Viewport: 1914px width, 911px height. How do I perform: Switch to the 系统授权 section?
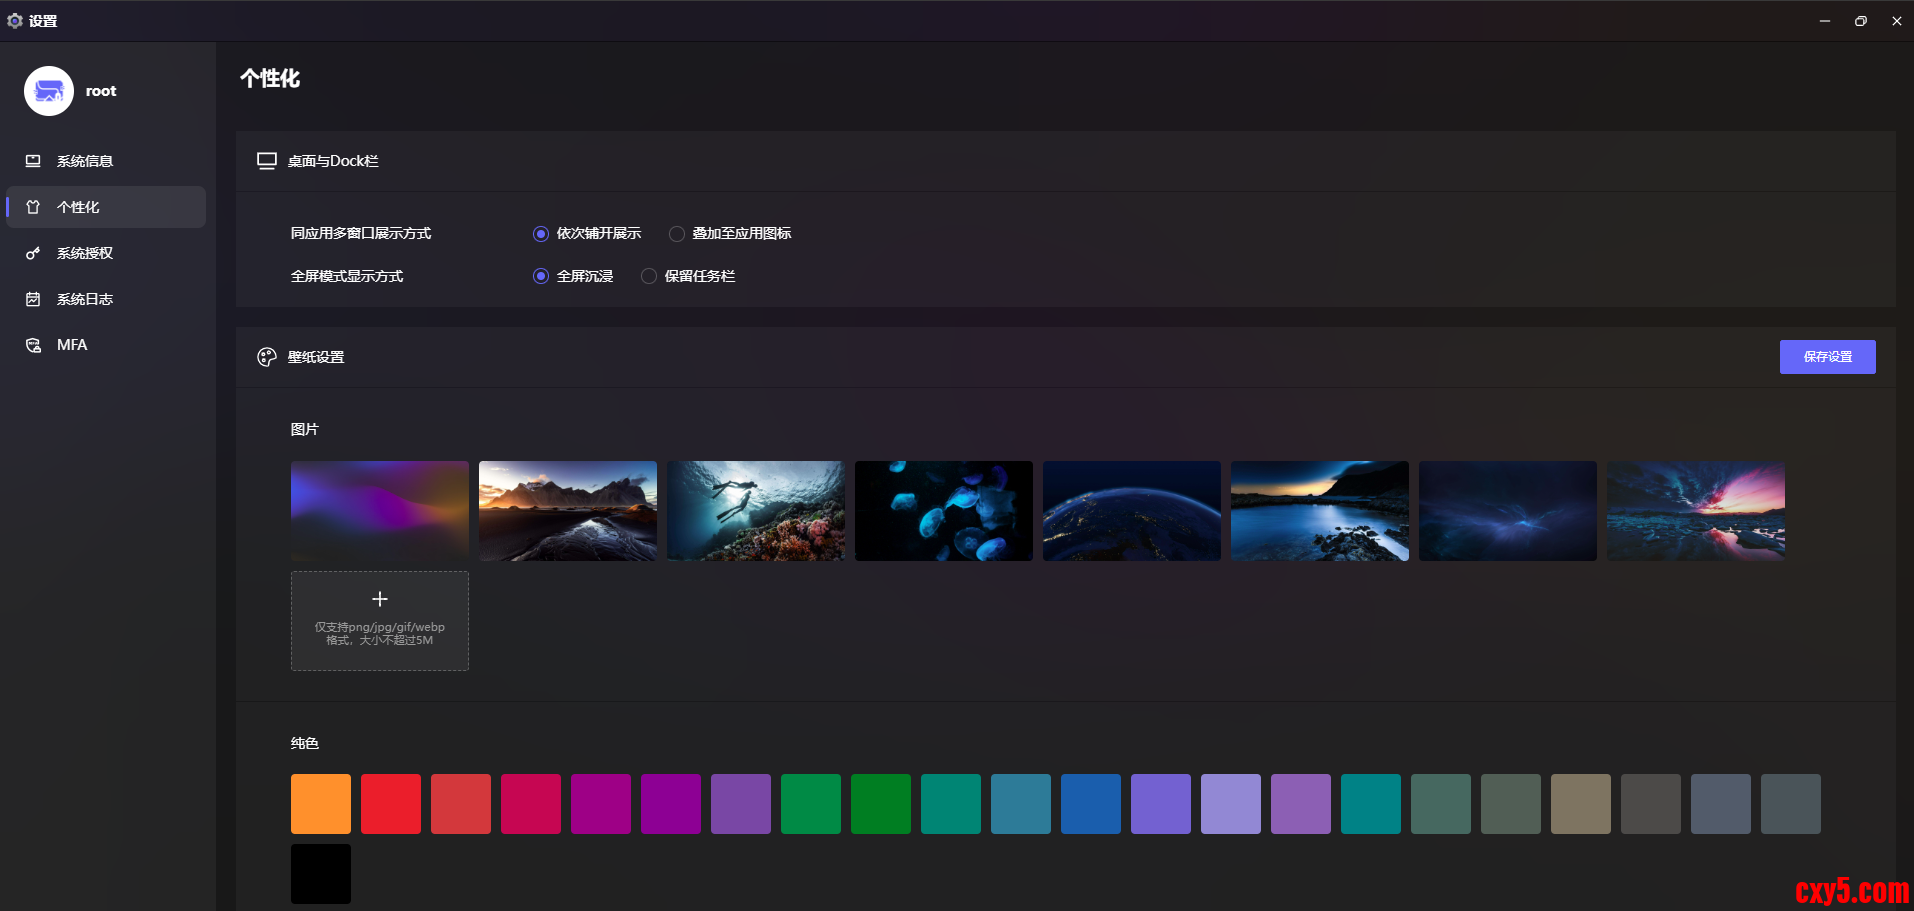click(85, 253)
